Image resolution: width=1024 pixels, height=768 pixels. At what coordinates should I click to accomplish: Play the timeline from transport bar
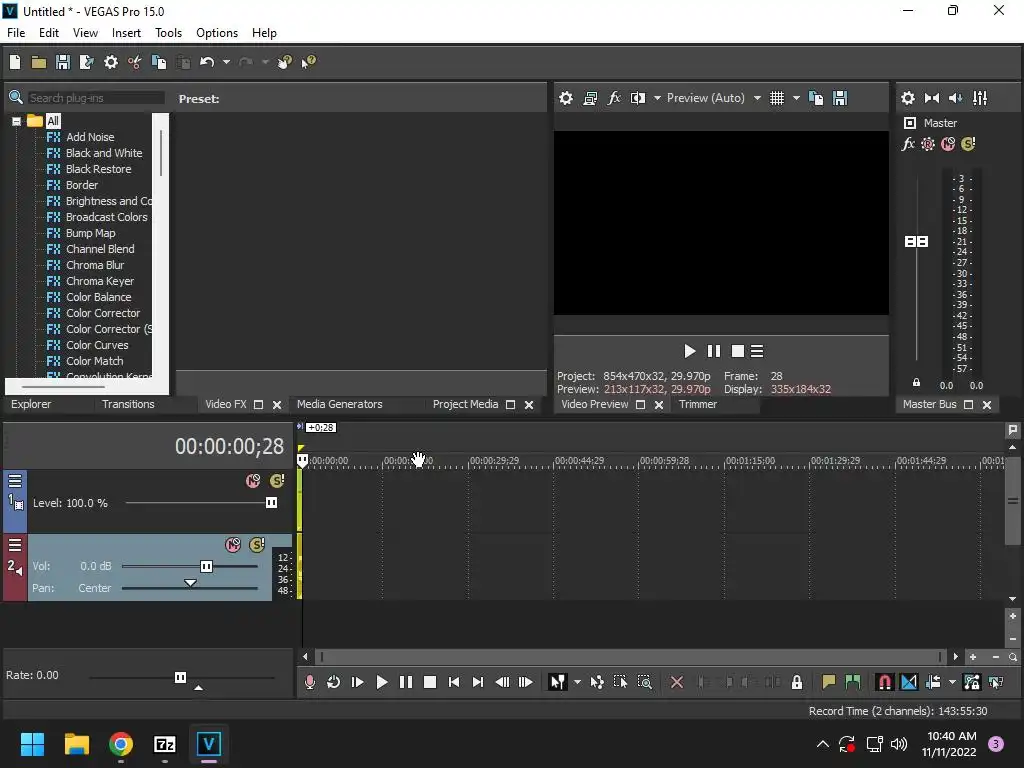382,682
